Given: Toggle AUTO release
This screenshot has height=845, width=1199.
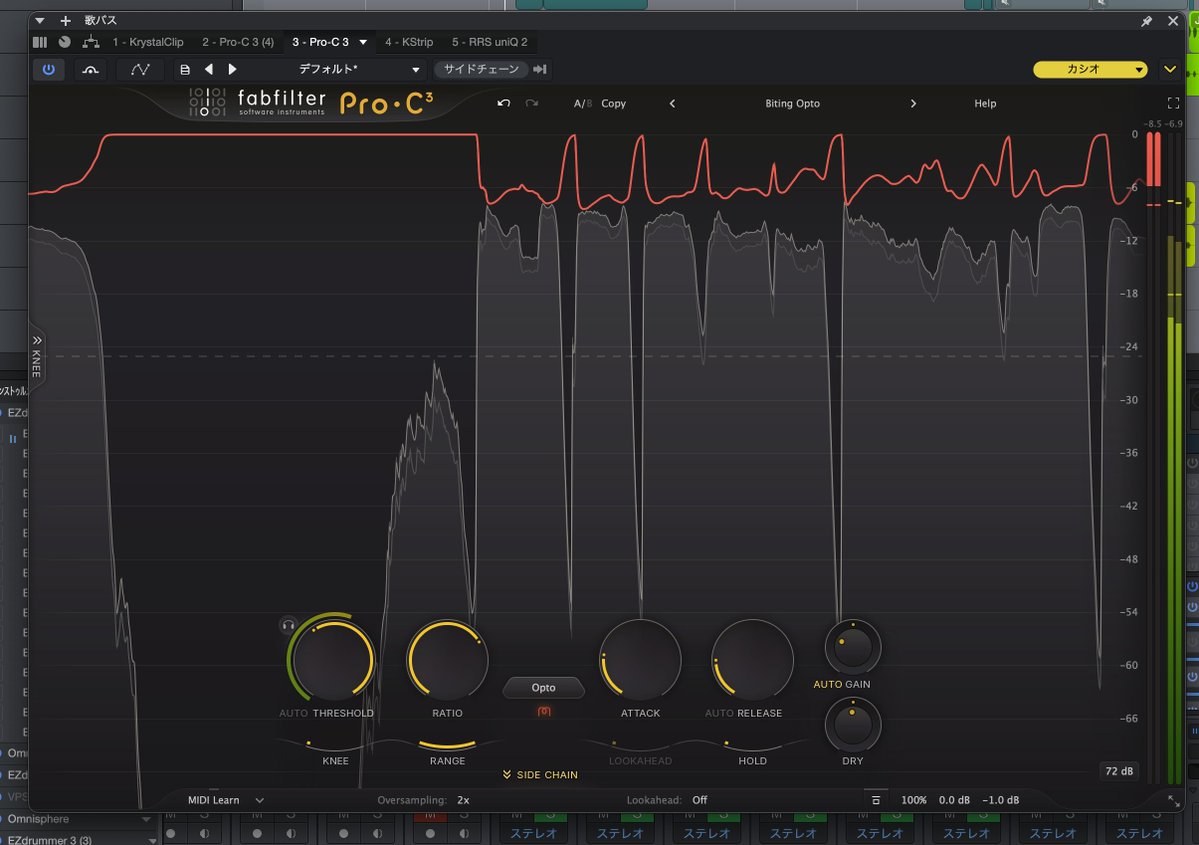Looking at the screenshot, I should (x=719, y=713).
